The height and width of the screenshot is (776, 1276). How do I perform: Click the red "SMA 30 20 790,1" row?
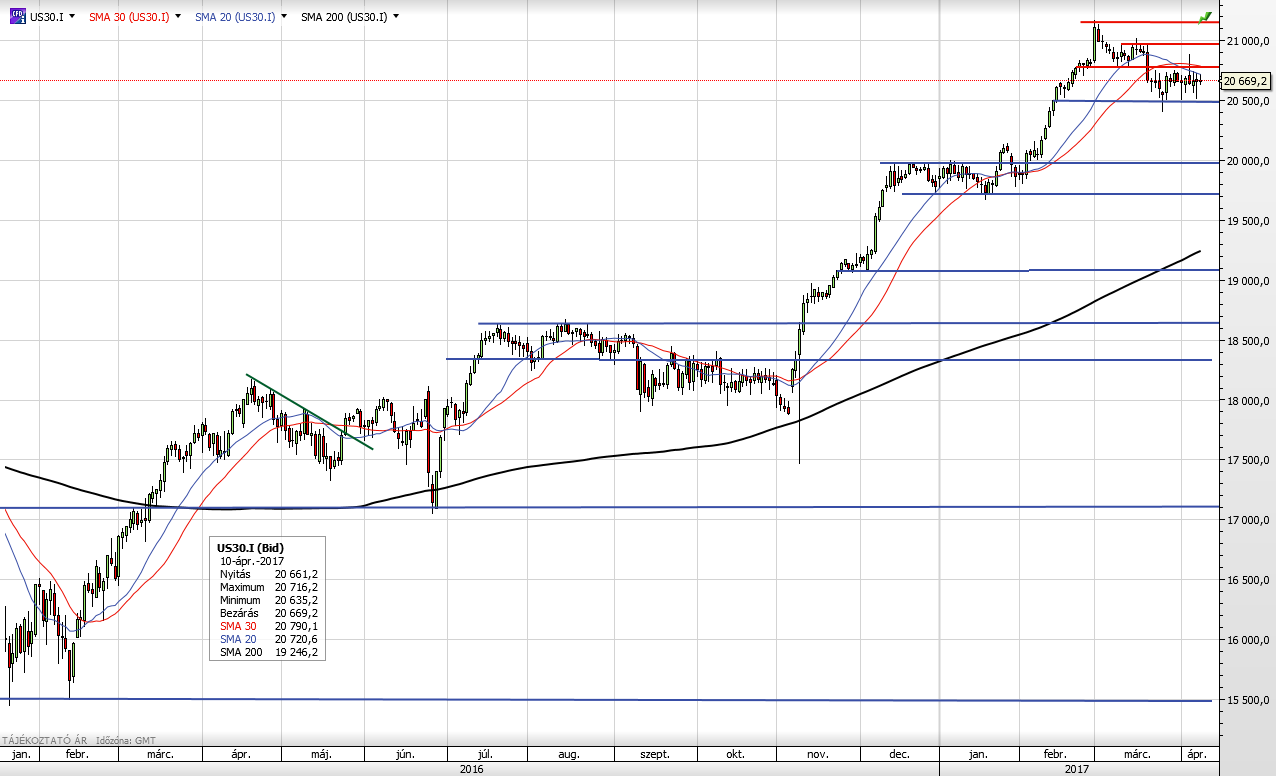[x=268, y=626]
